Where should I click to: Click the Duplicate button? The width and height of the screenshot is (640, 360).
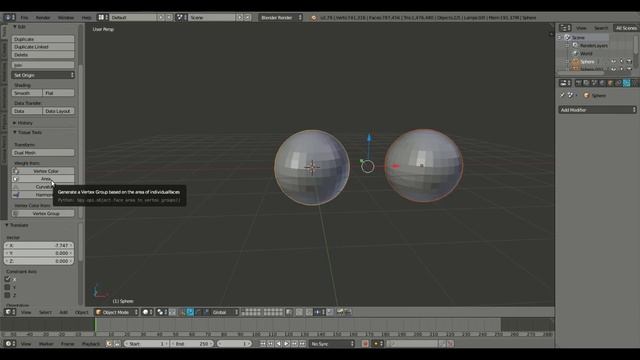(x=43, y=39)
